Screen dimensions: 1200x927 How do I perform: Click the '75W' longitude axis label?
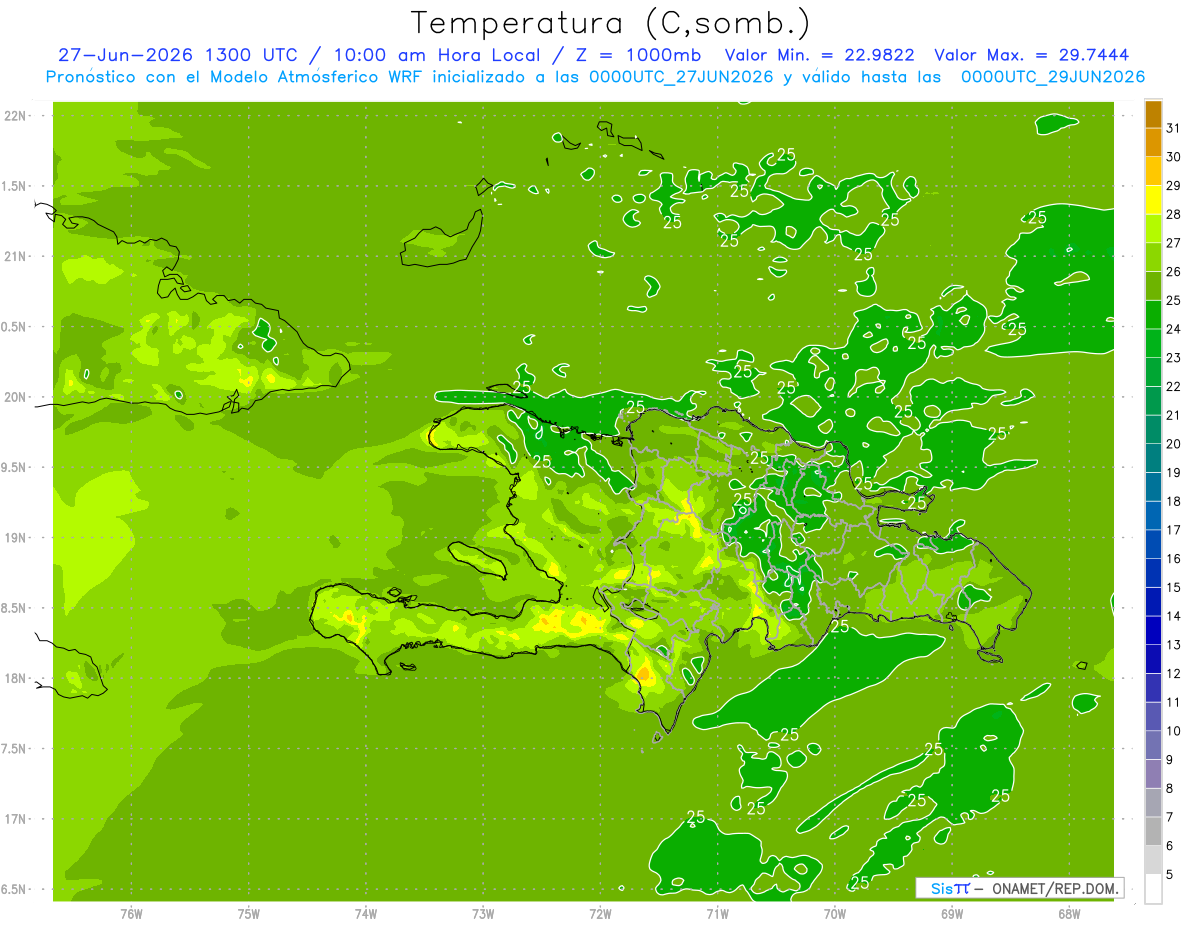(249, 913)
